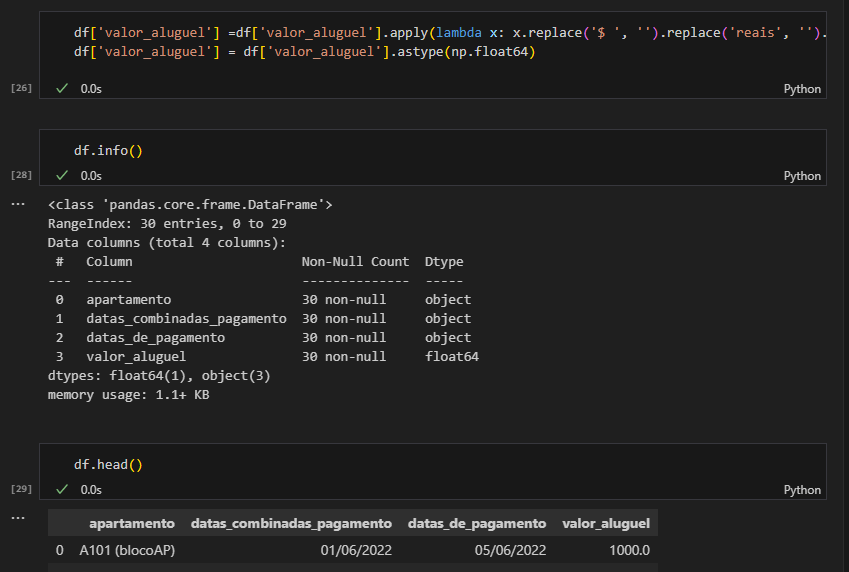Click the float64 dtype in valor_aluguel row

[452, 356]
